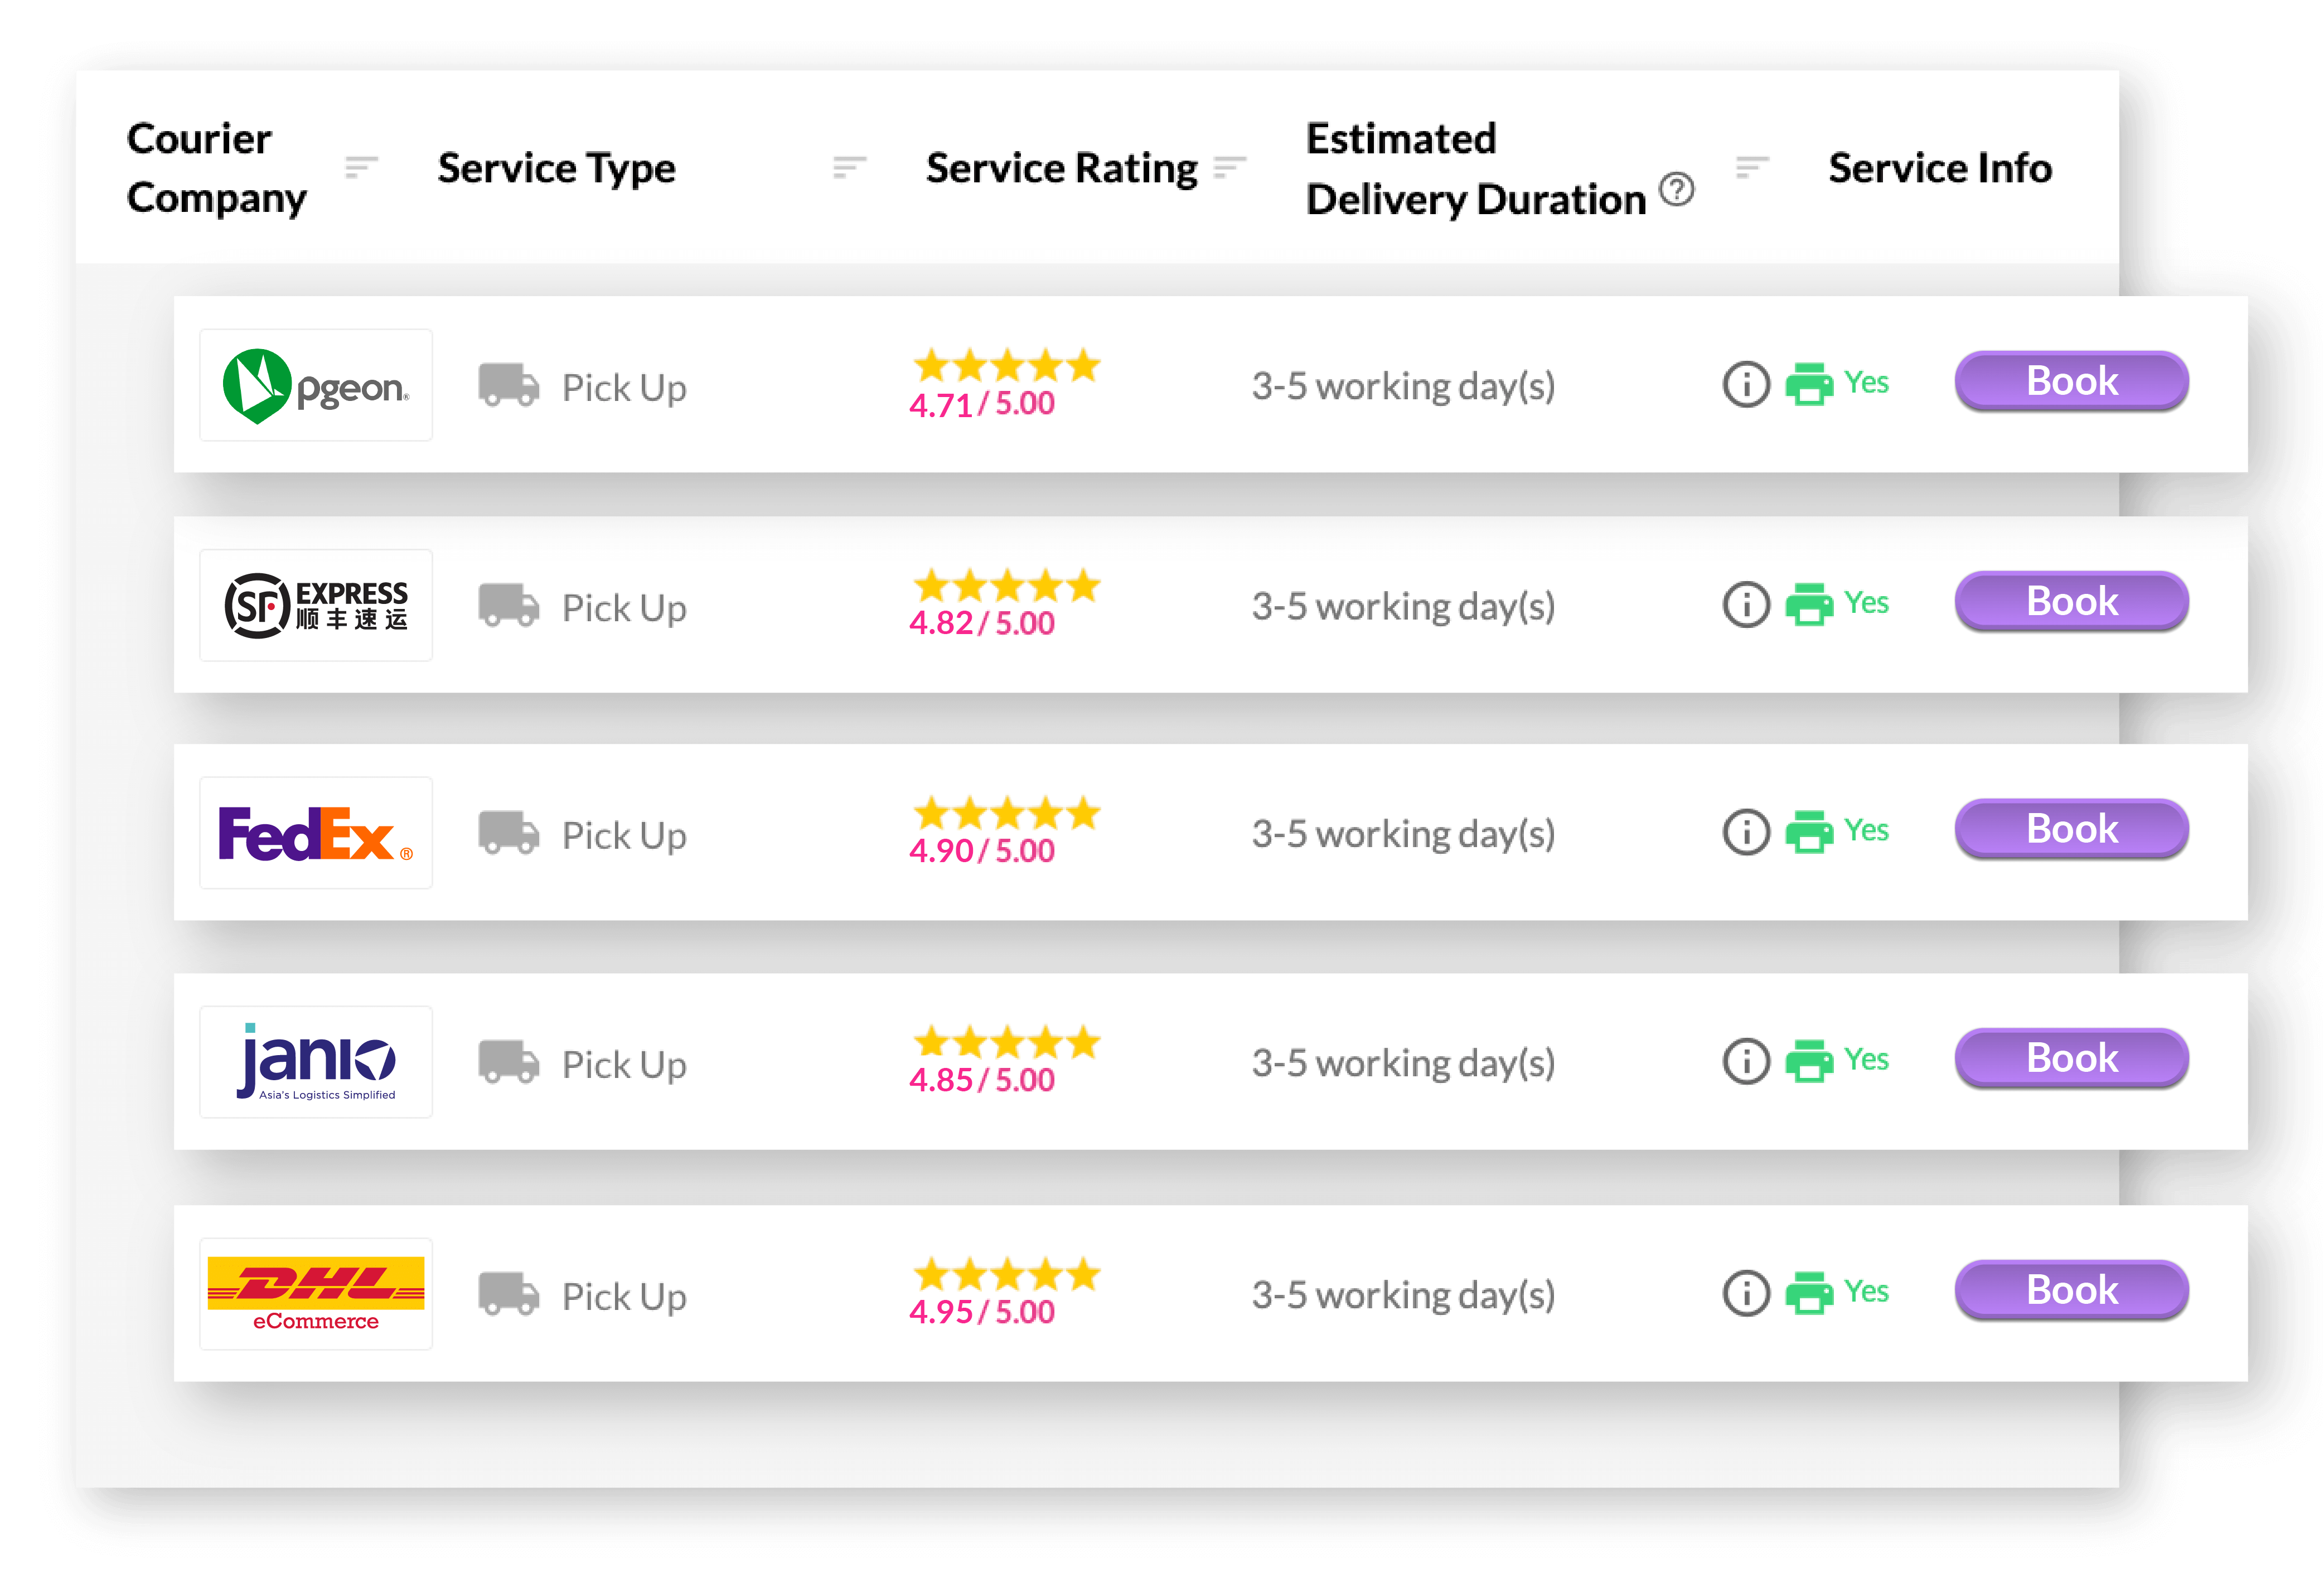This screenshot has width=2324, height=1586.
Task: Click the Janio logo thumbnail
Action: coord(316,1062)
